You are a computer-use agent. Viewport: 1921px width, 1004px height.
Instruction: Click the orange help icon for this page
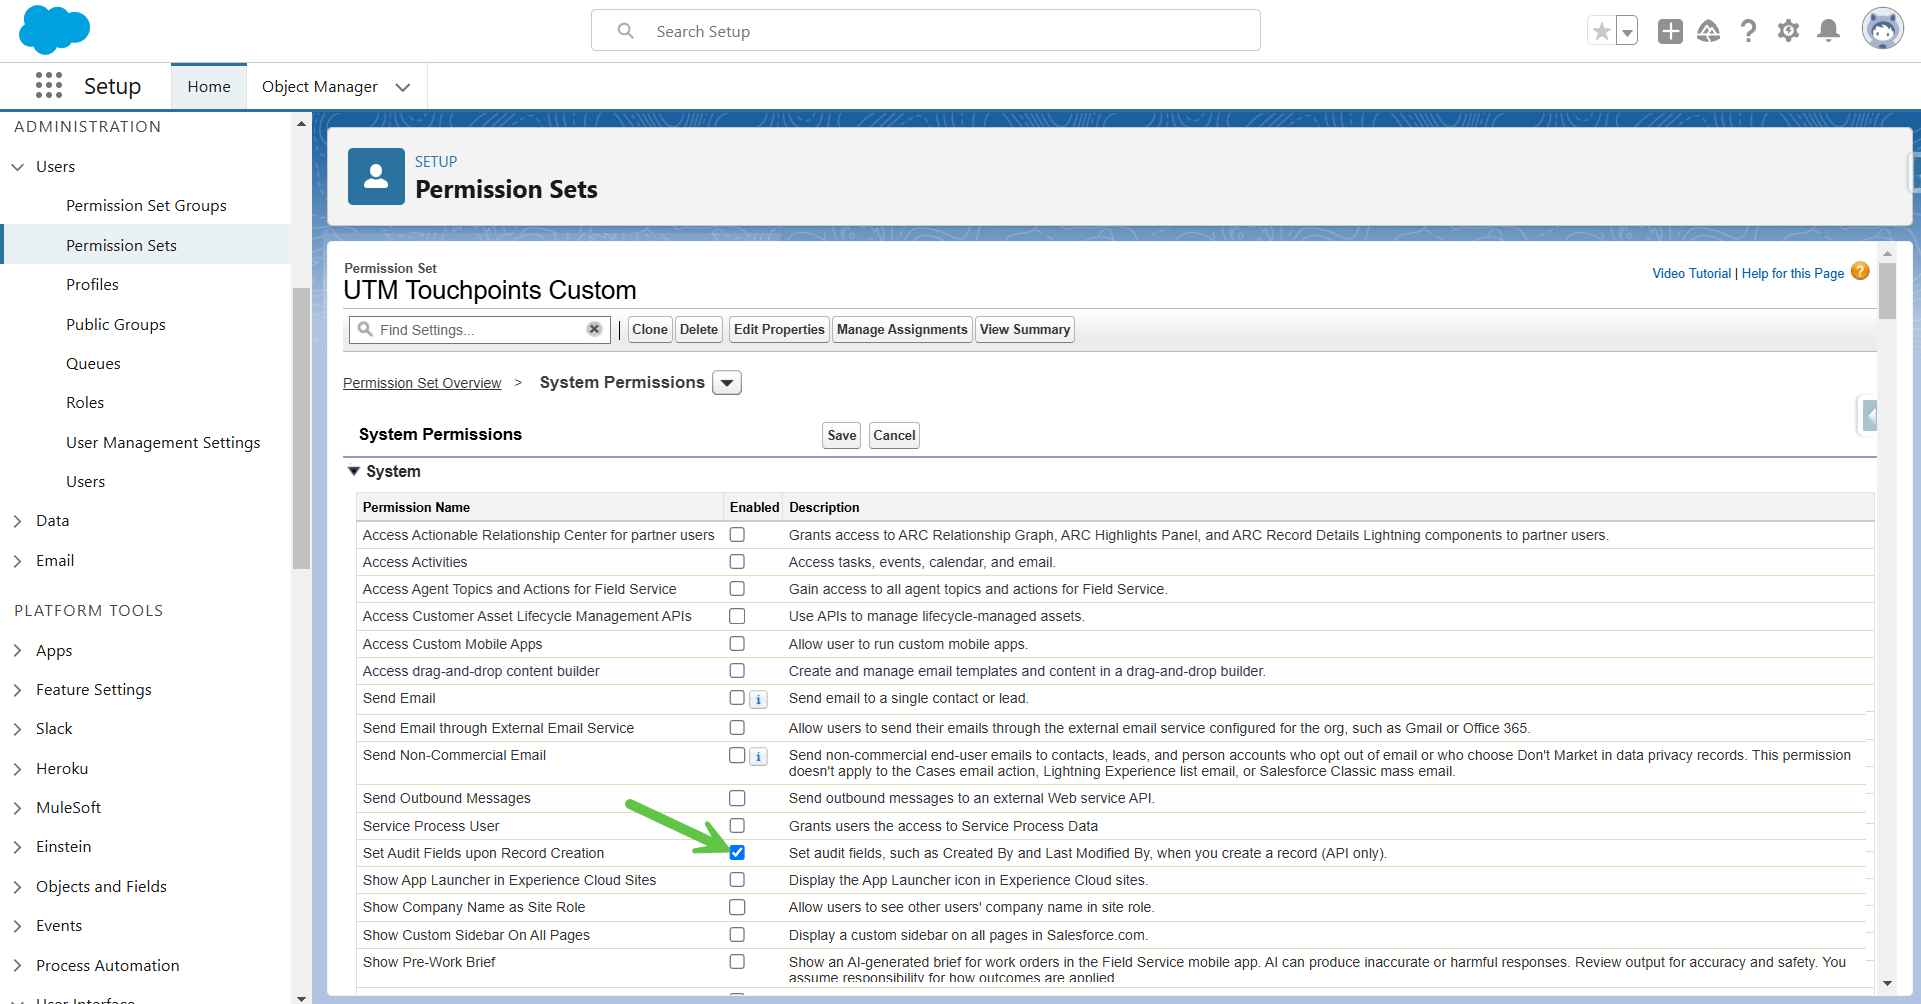point(1860,271)
